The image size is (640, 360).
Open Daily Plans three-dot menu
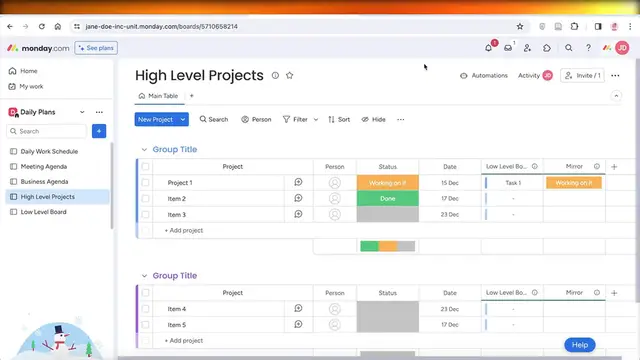click(99, 112)
